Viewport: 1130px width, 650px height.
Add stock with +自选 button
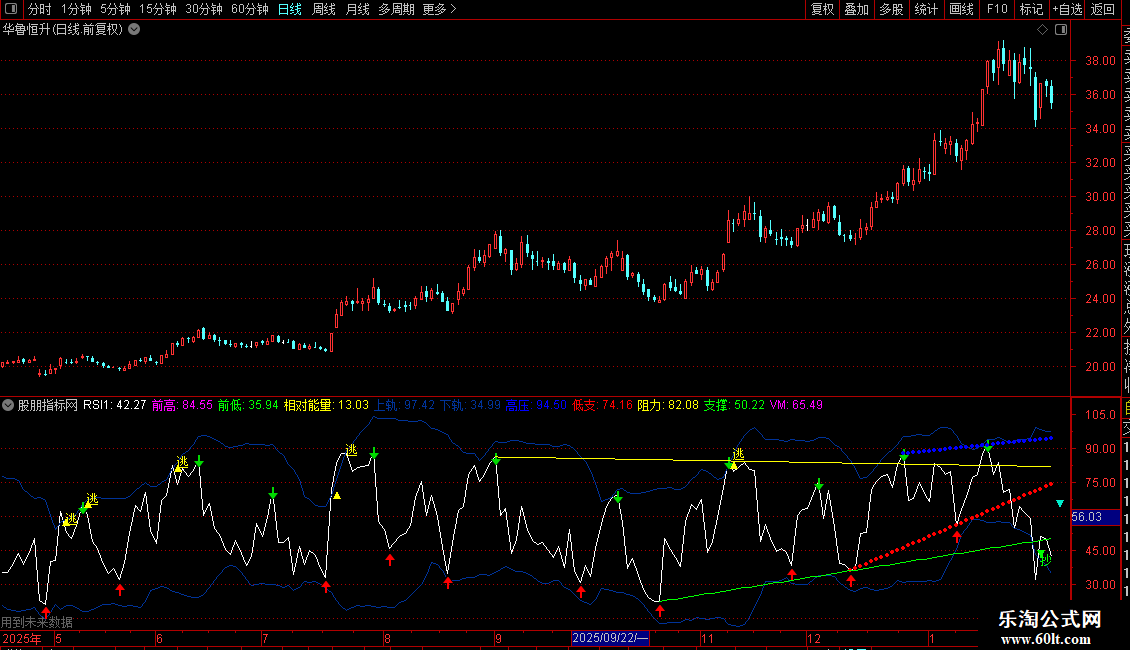1066,10
